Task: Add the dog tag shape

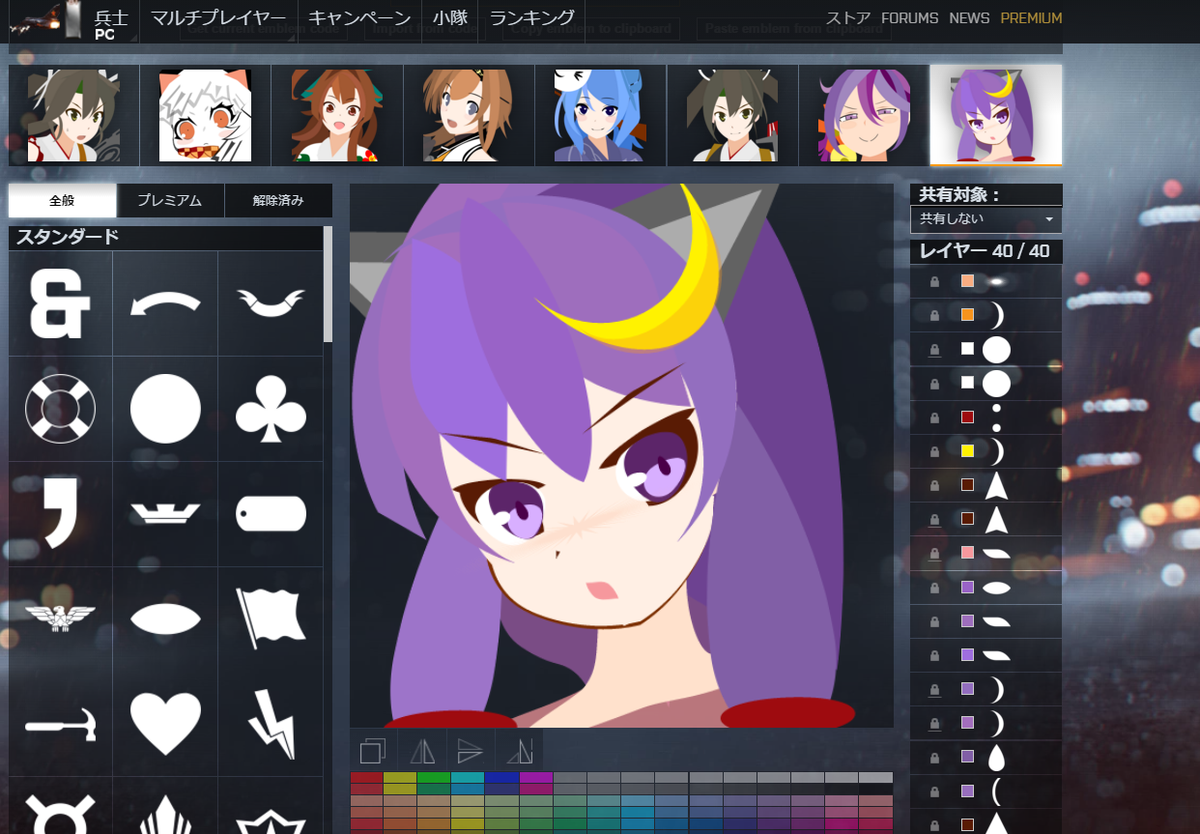Action: (x=270, y=514)
